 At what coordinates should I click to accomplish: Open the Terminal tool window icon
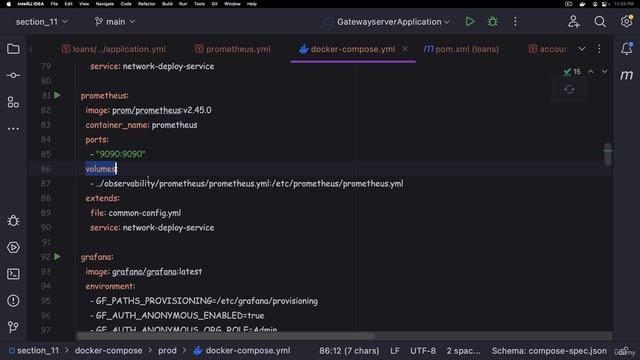pyautogui.click(x=13, y=274)
